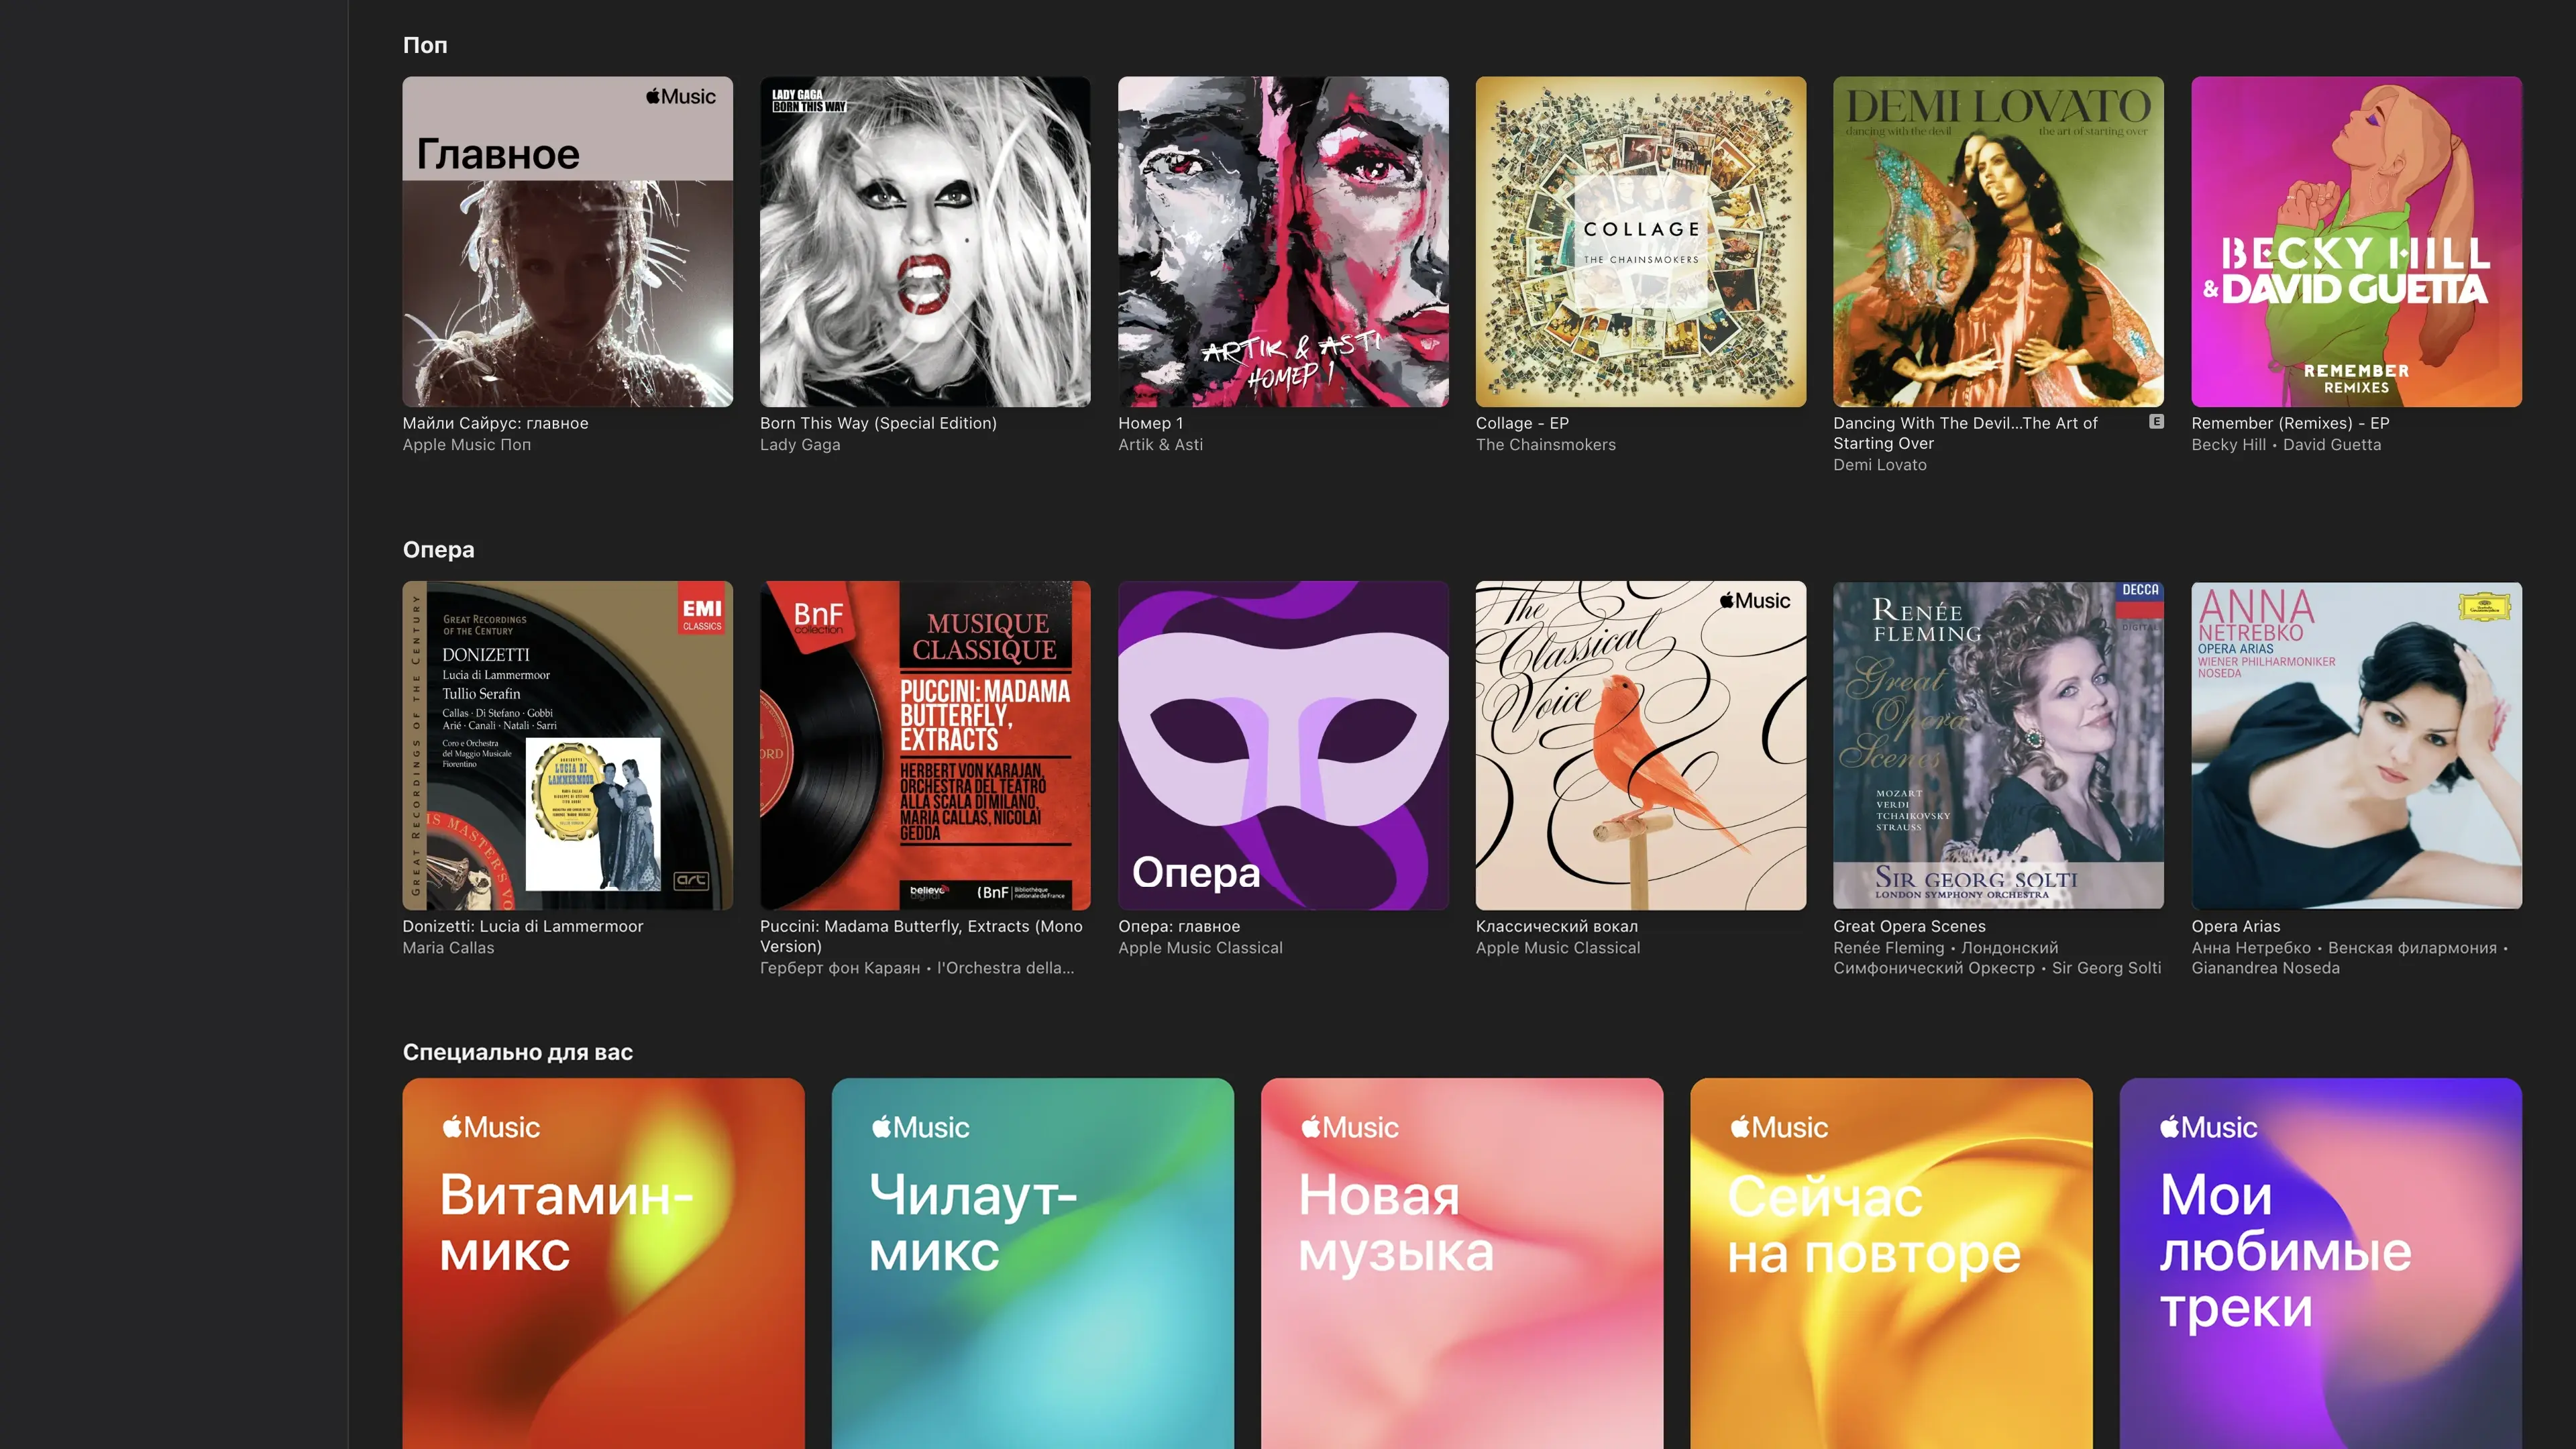
Task: Open Майли Сайрус: главное playlist cover
Action: [567, 241]
